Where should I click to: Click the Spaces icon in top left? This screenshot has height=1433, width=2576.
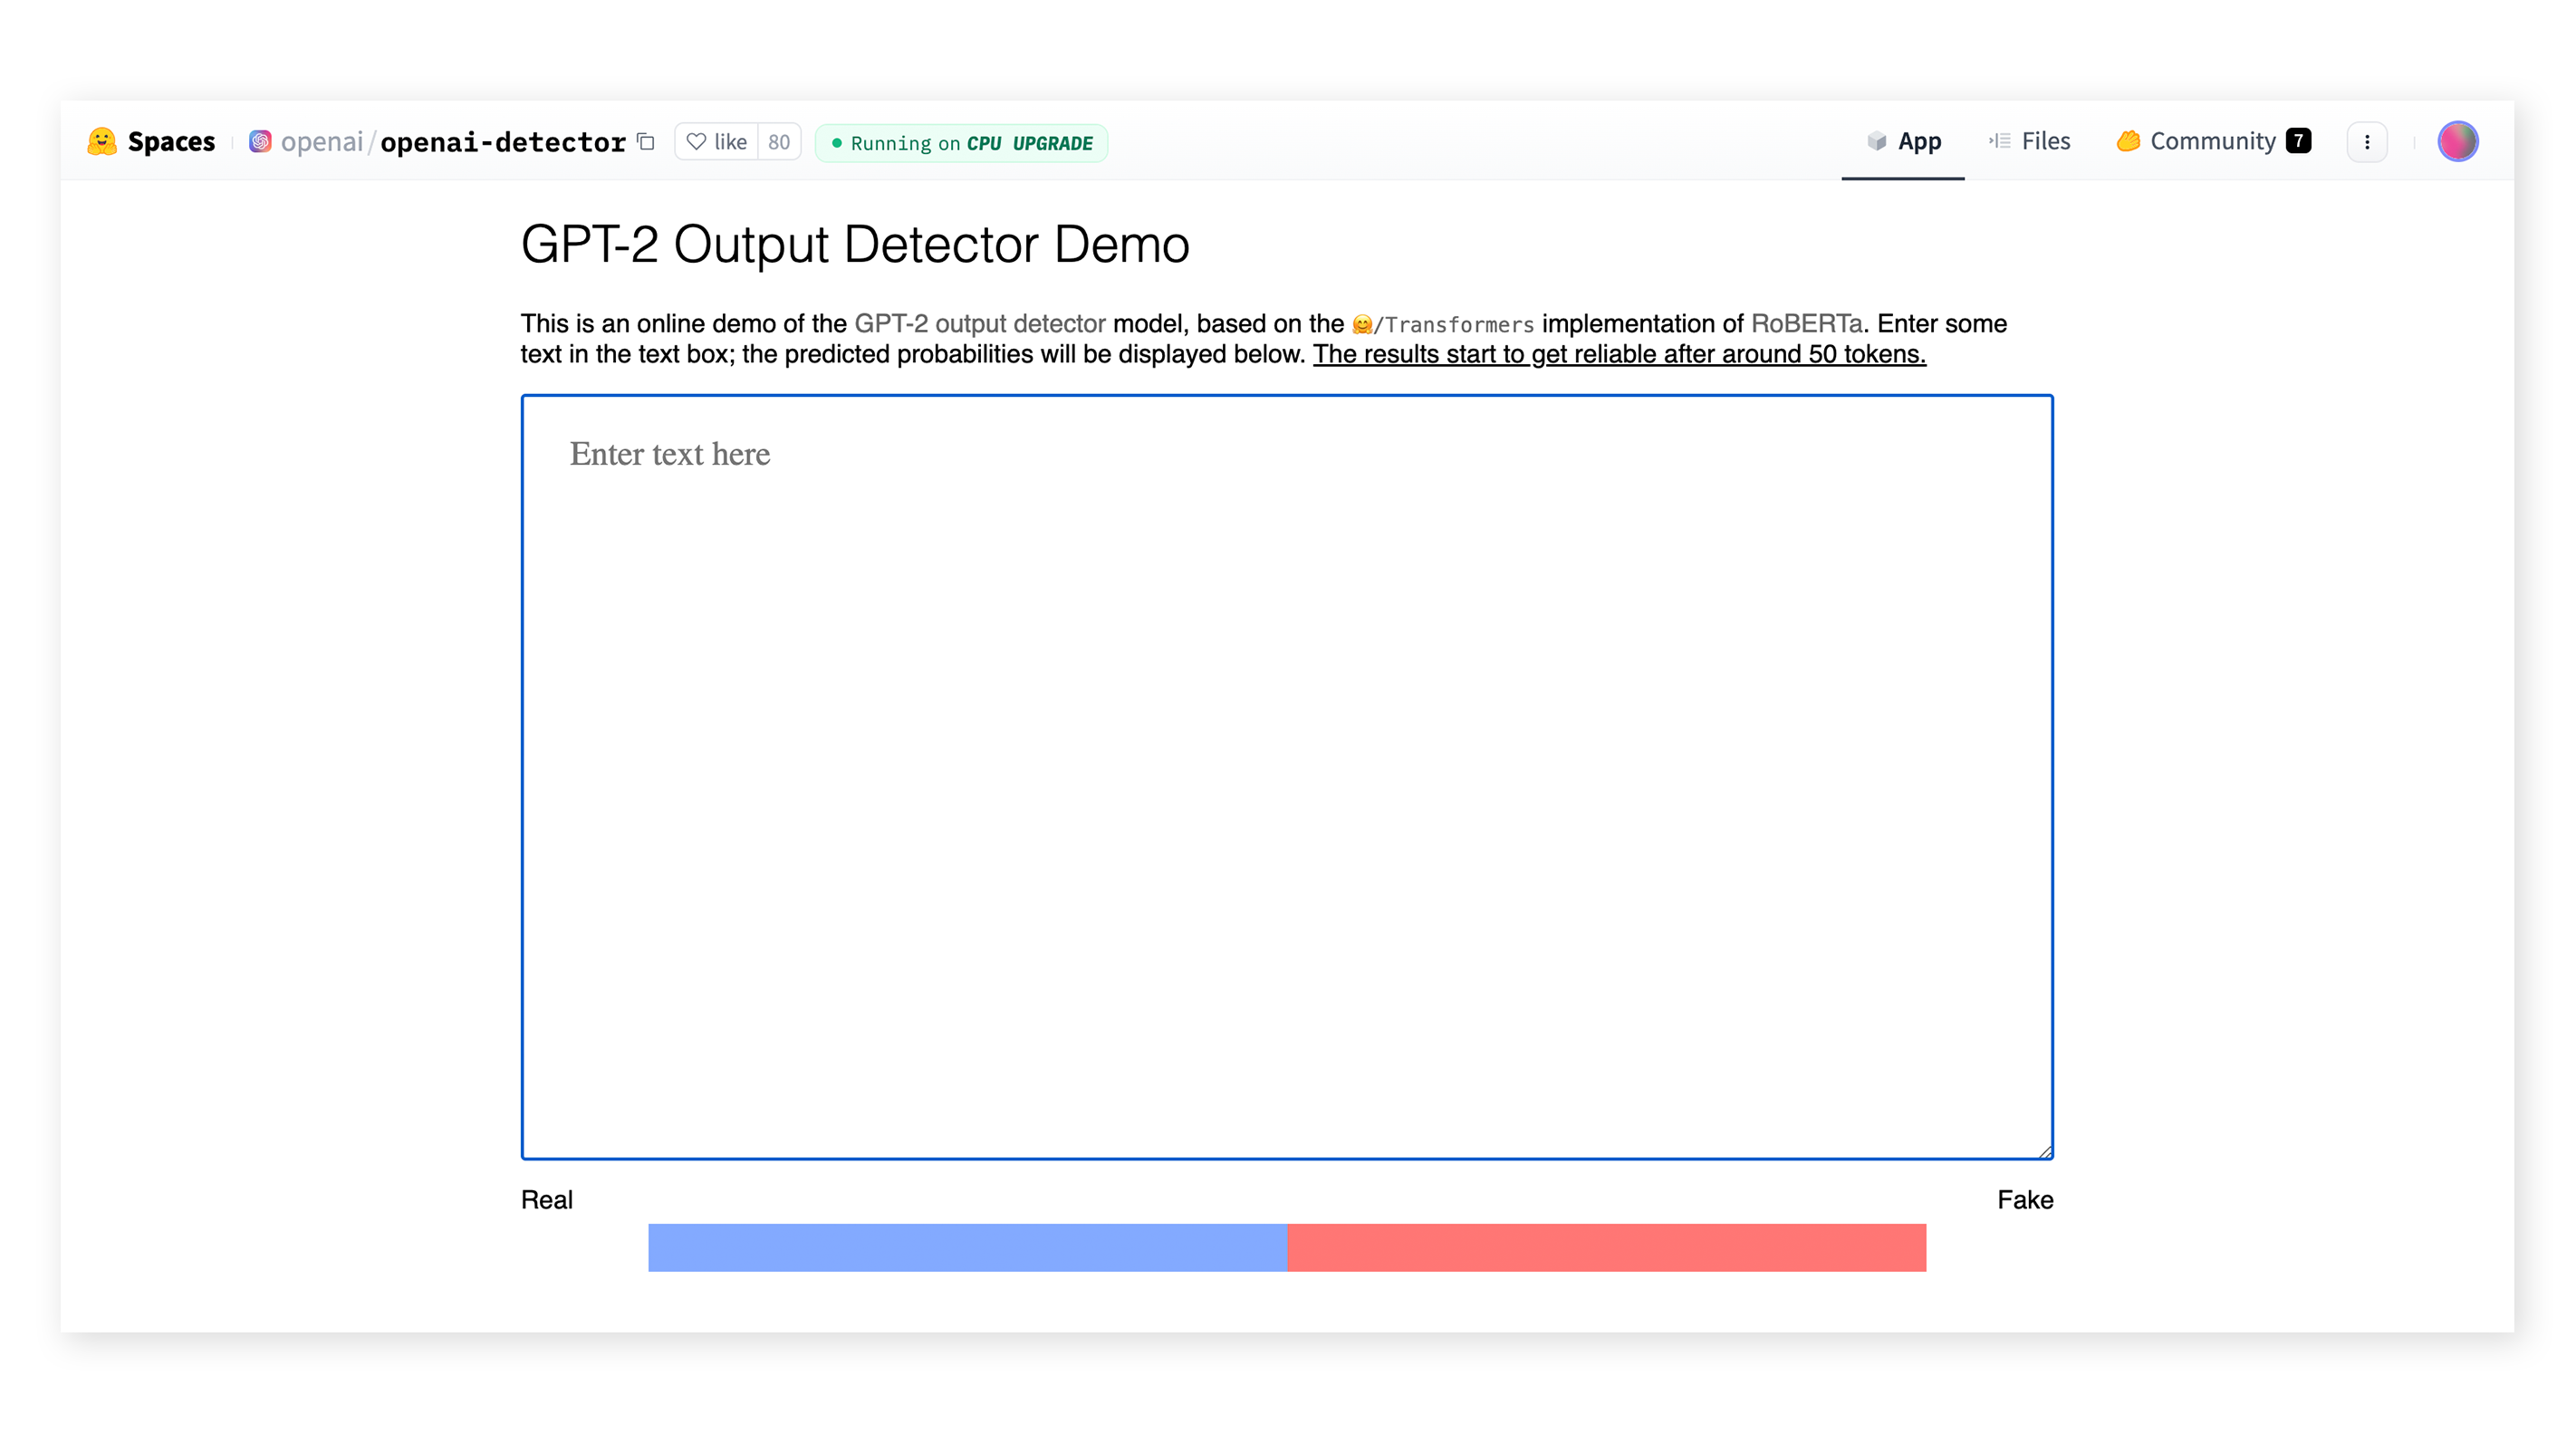coord(110,141)
